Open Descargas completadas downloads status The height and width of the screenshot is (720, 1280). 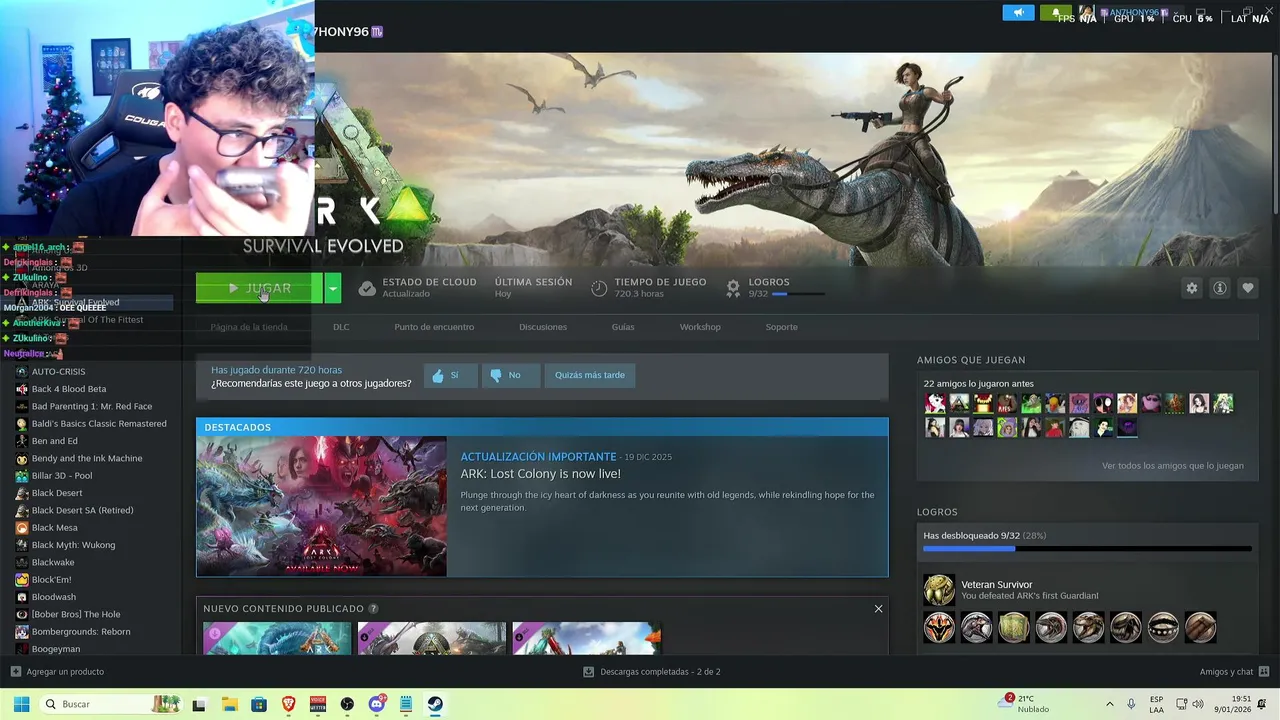point(652,672)
